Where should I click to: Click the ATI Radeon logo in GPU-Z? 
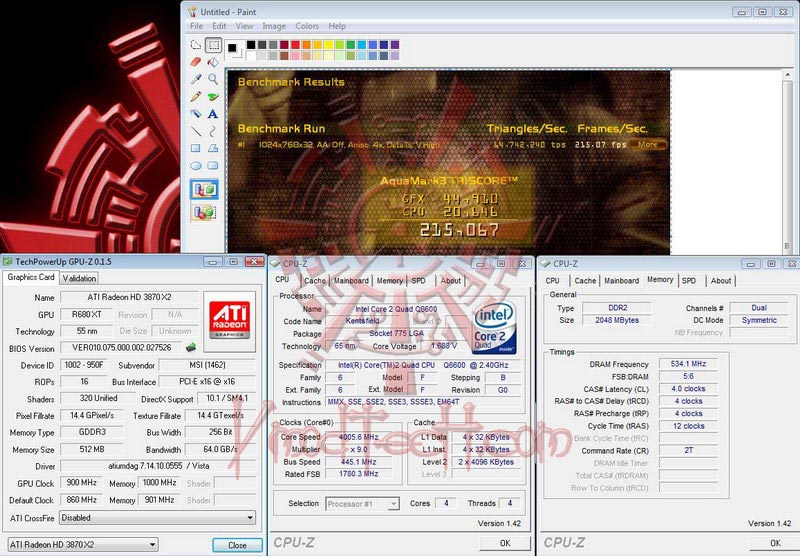coord(230,320)
